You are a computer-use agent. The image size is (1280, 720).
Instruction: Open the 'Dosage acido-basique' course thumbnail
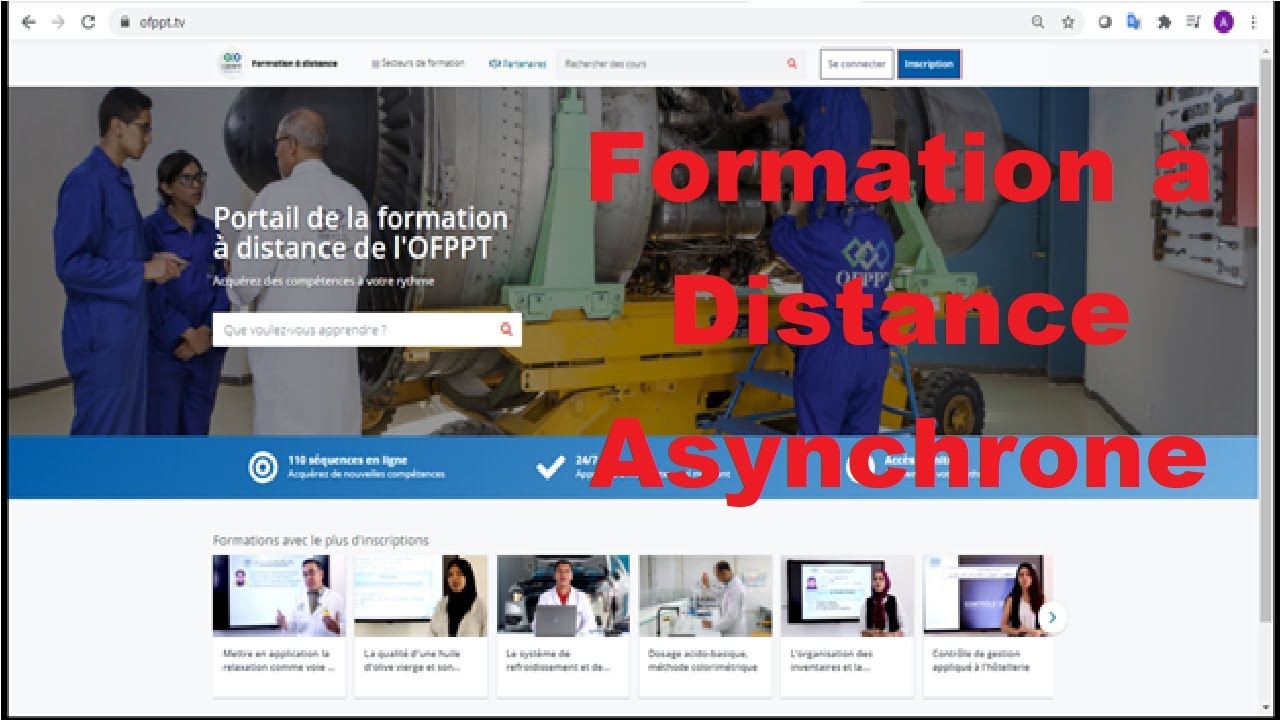pos(705,596)
